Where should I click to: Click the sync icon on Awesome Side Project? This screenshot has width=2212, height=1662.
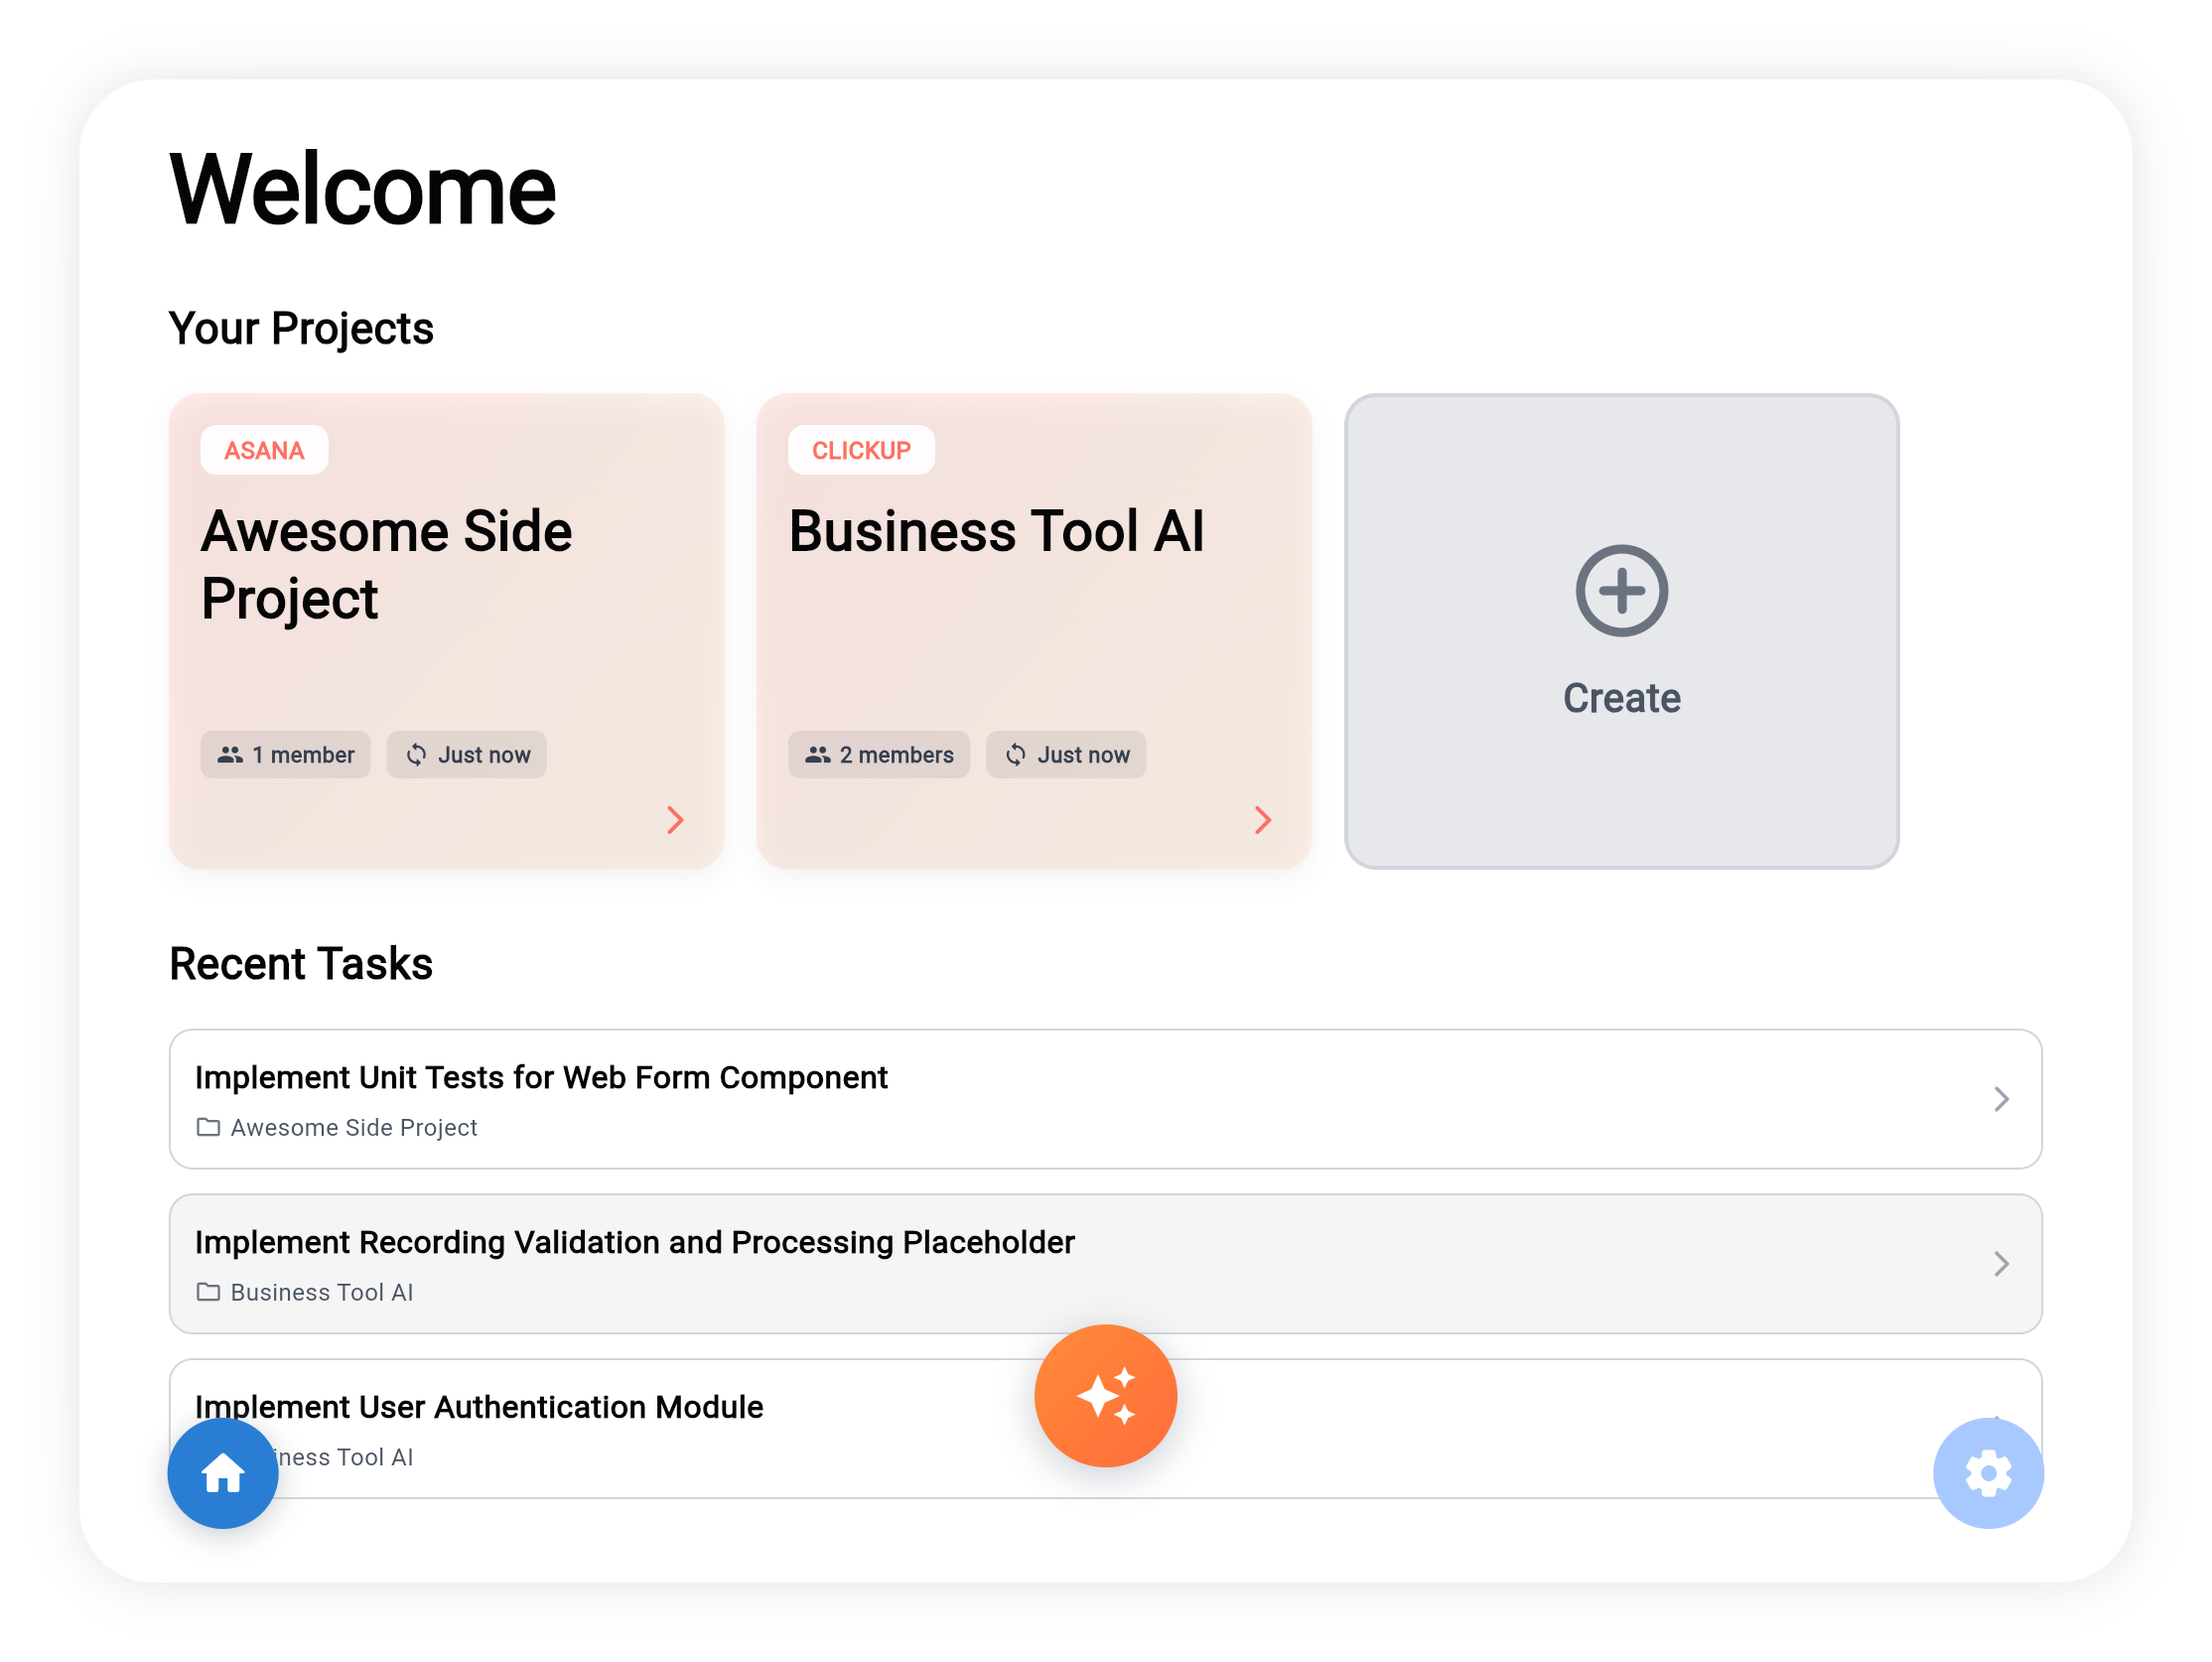416,755
